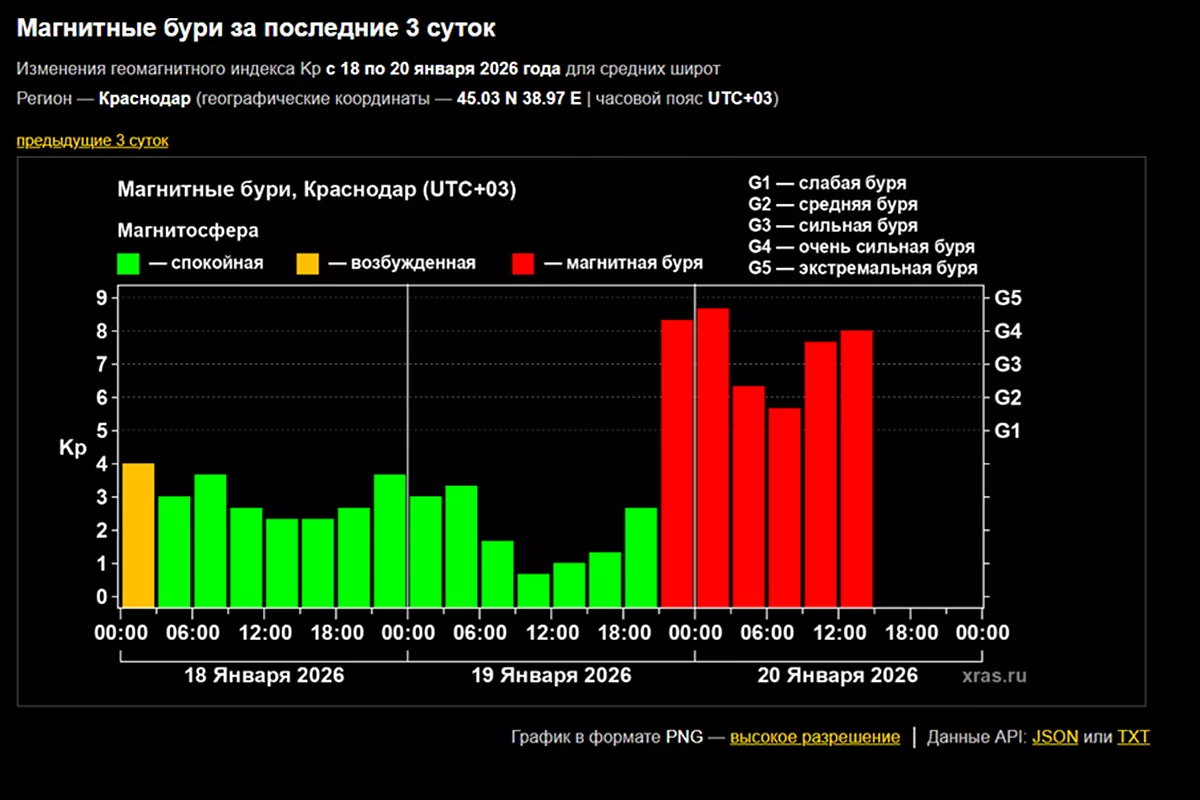Image resolution: width=1200 pixels, height=800 pixels.
Task: Select the orange bar on 18 January
Action: [x=138, y=535]
